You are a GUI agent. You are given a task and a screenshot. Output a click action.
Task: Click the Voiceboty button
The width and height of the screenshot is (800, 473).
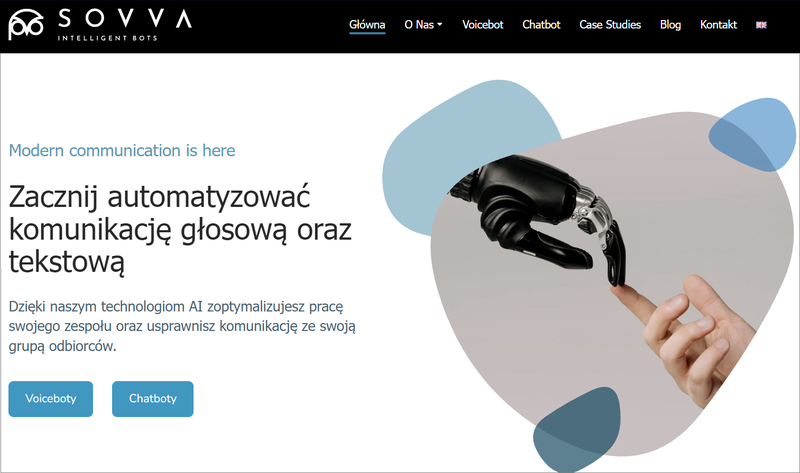pos(51,399)
